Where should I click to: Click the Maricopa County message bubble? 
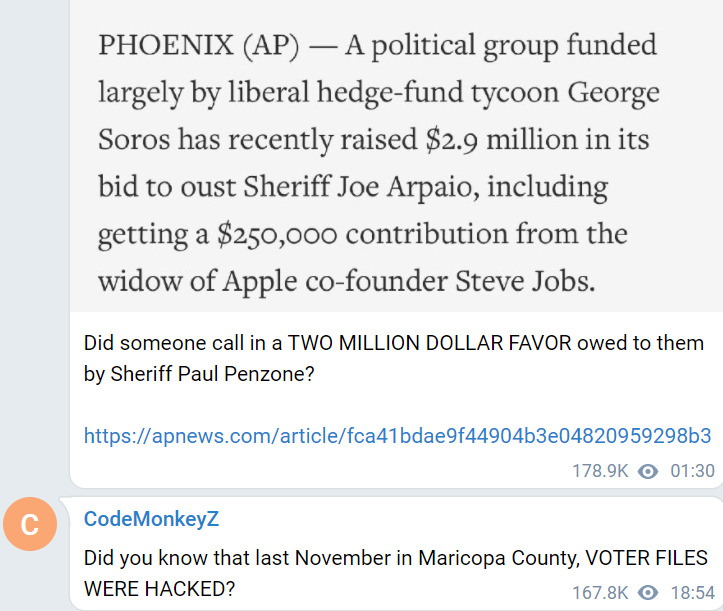tap(396, 554)
